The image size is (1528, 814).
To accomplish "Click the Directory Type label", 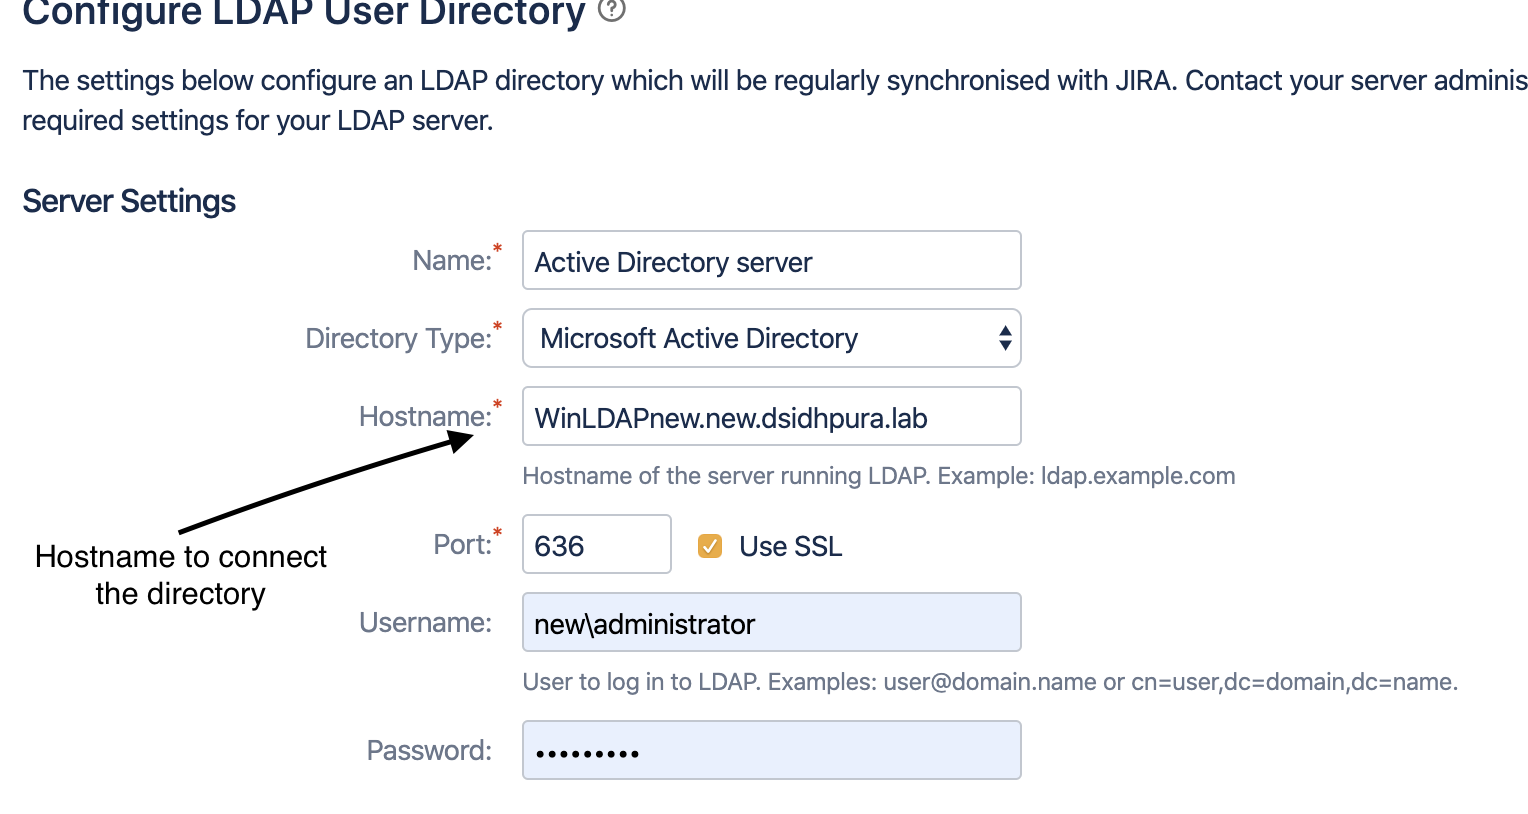I will coord(399,338).
